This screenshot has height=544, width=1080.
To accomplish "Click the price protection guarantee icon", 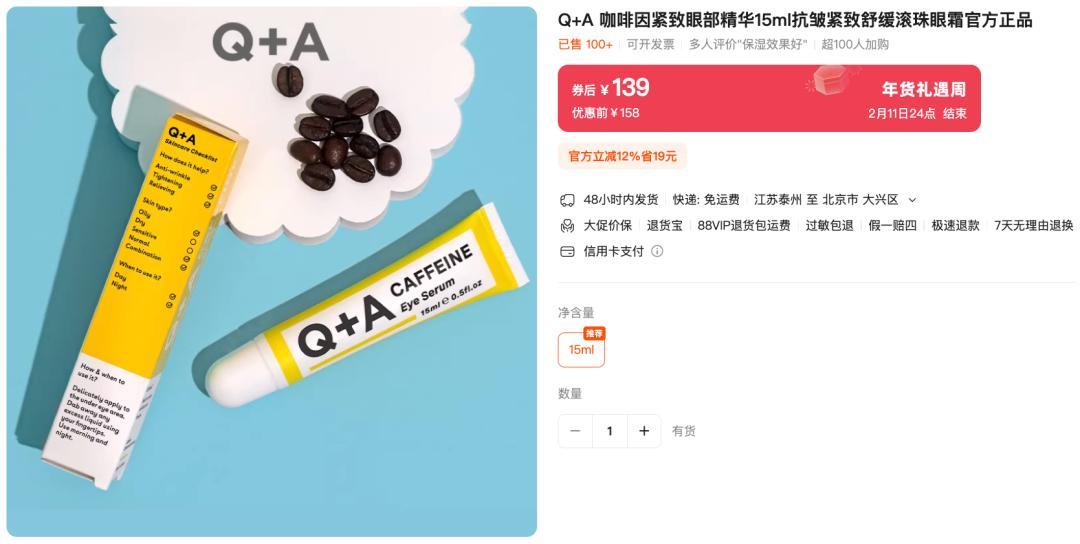I will [x=567, y=226].
